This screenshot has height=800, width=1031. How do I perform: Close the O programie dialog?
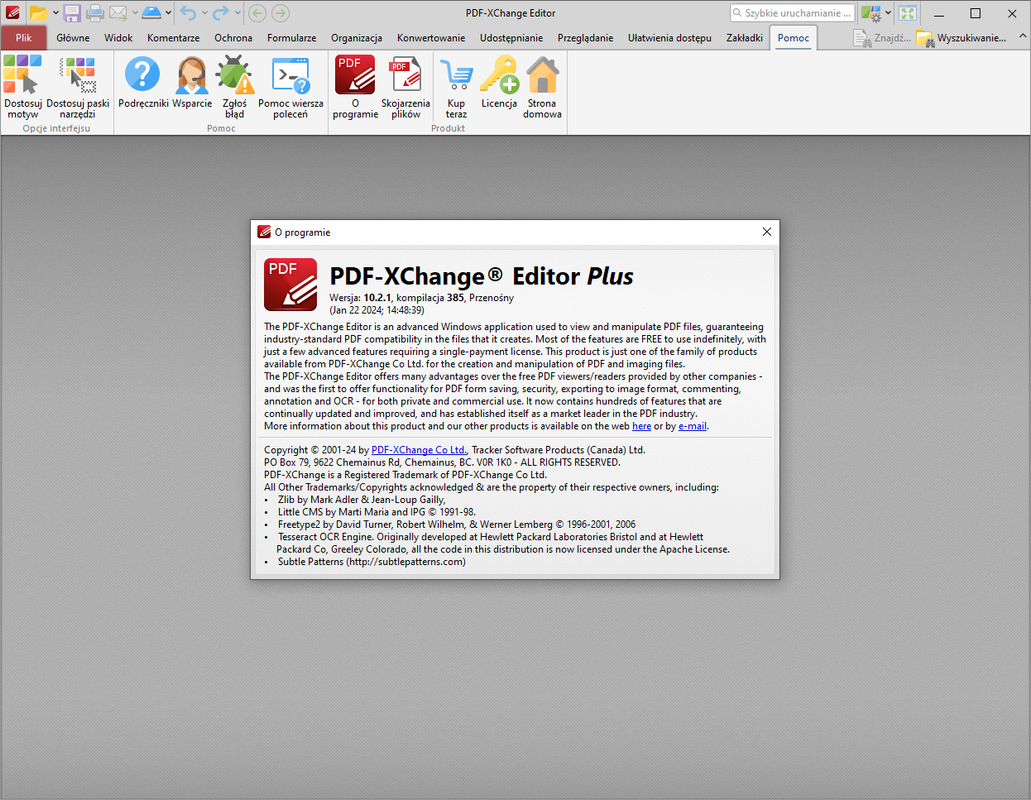coord(767,232)
